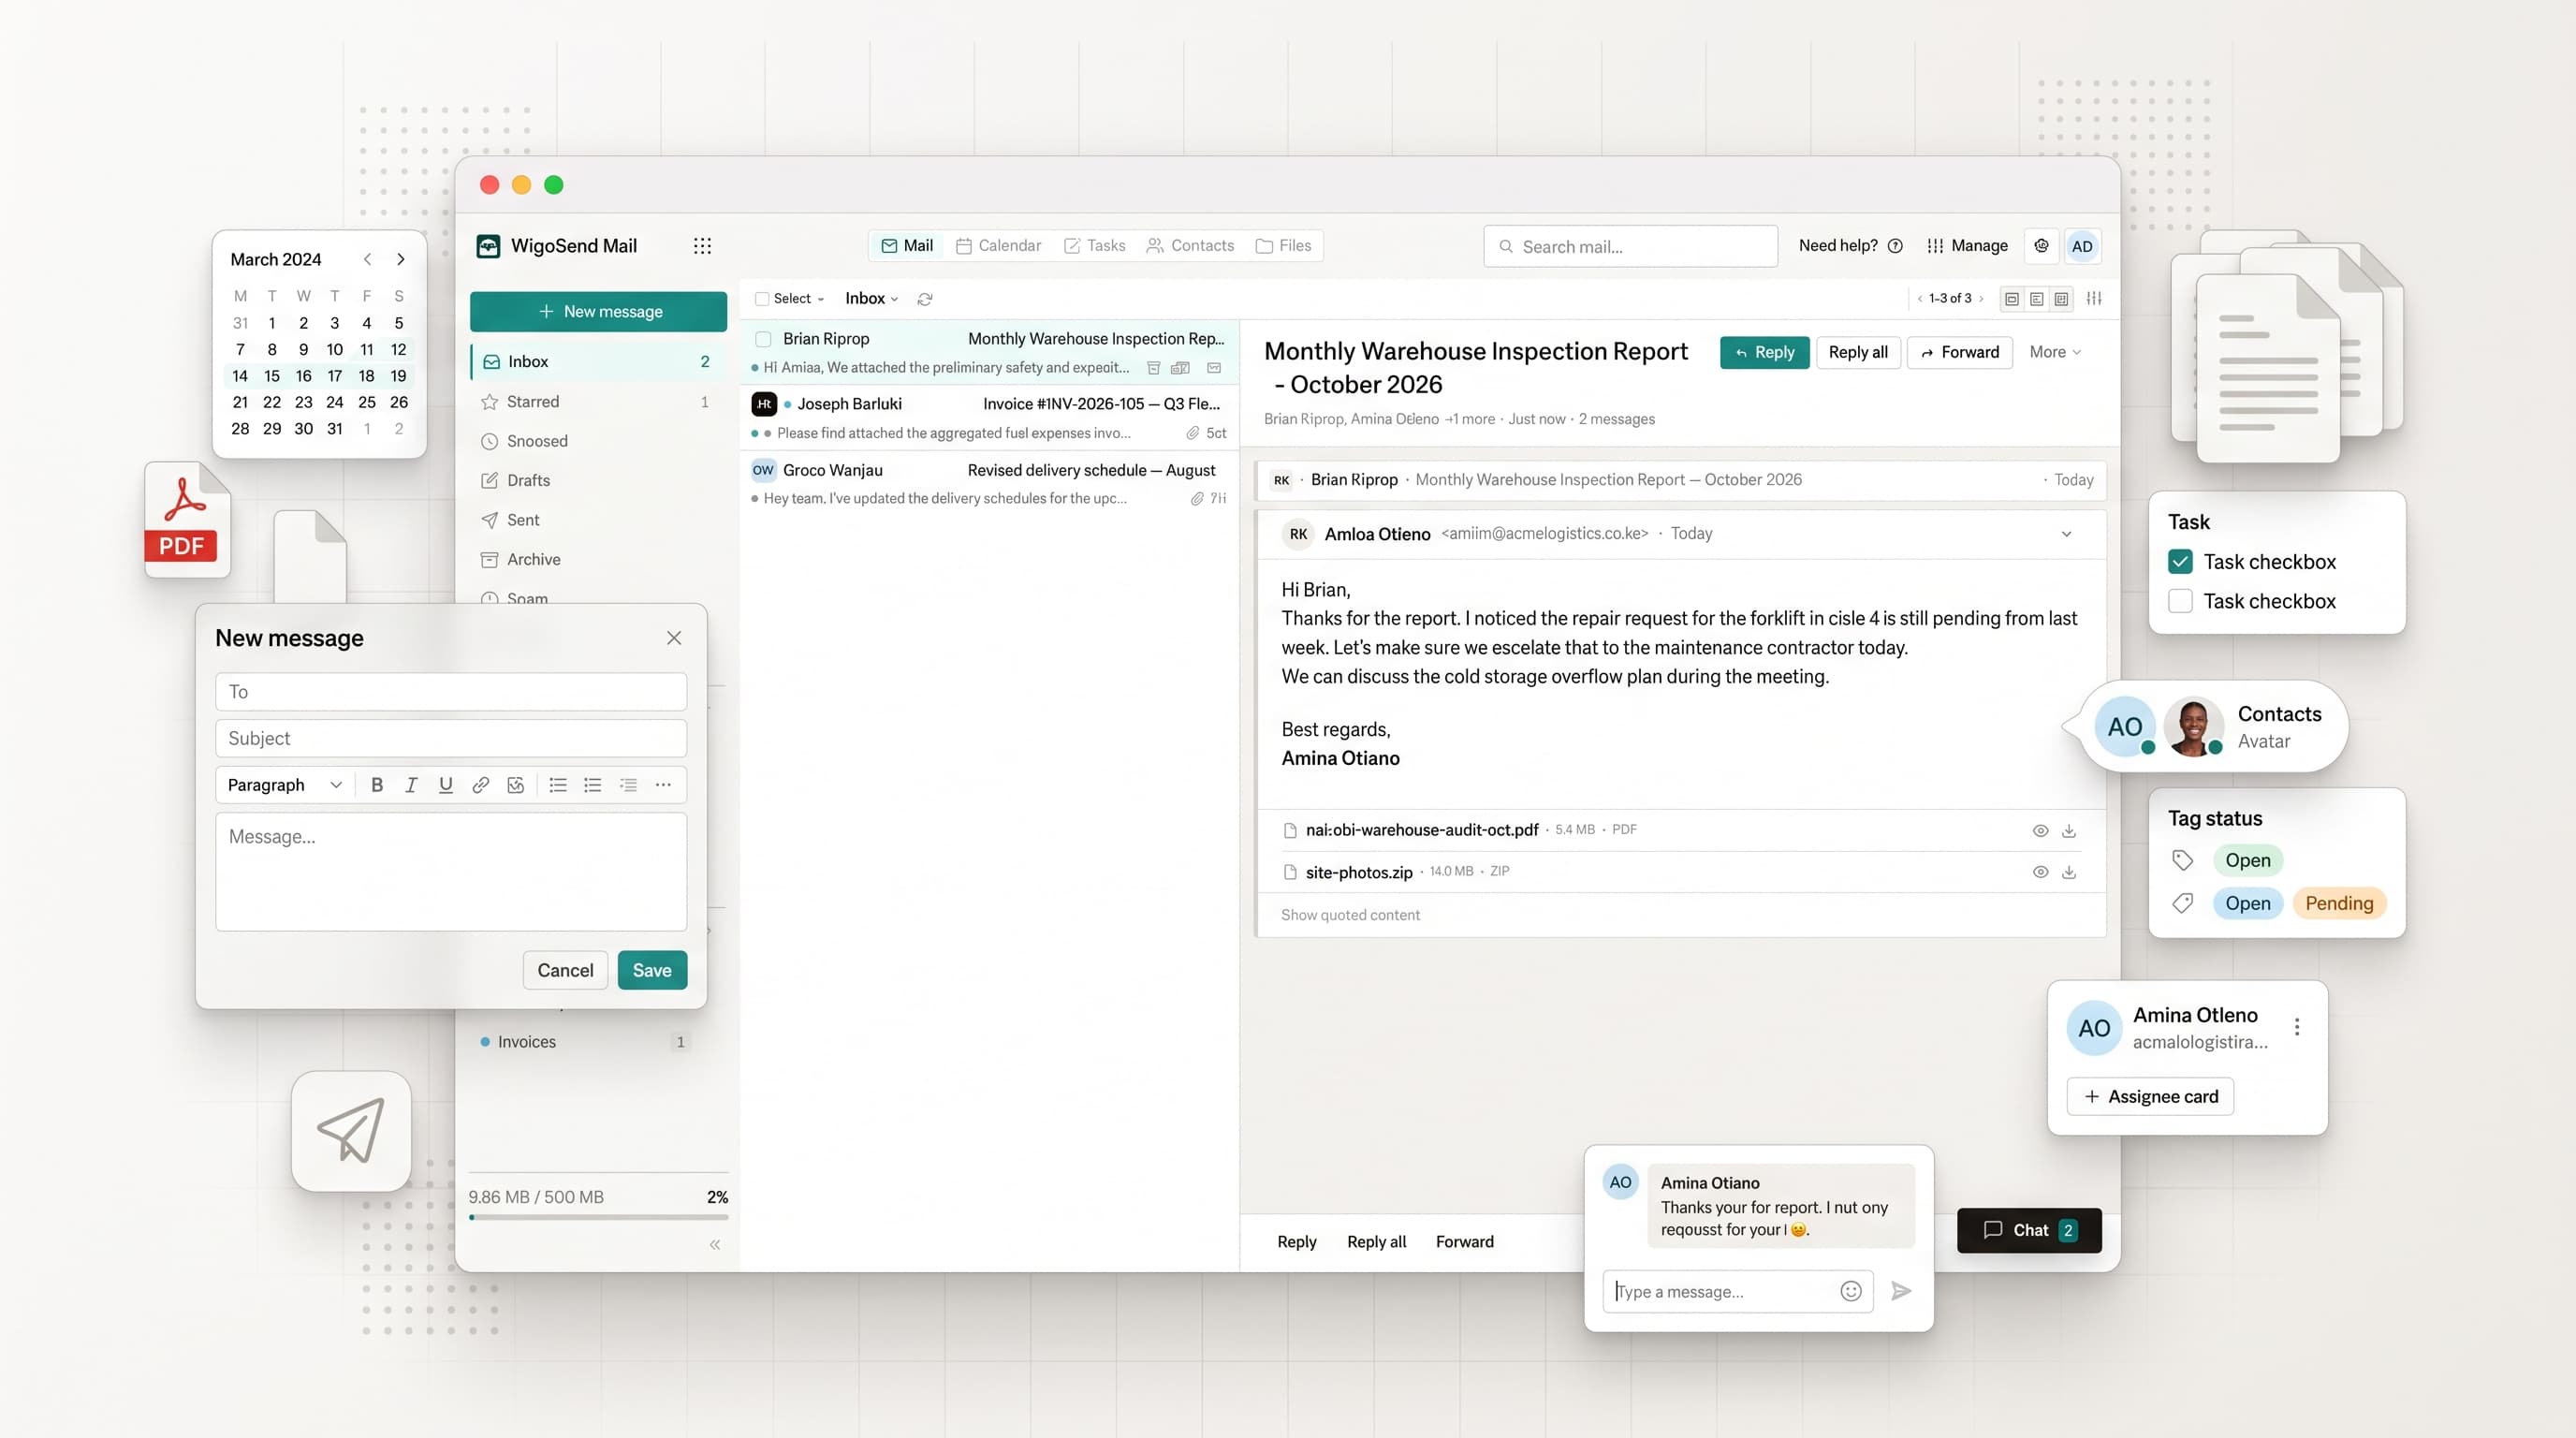Download site-photos.zip attachment
The image size is (2576, 1438).
point(2069,872)
